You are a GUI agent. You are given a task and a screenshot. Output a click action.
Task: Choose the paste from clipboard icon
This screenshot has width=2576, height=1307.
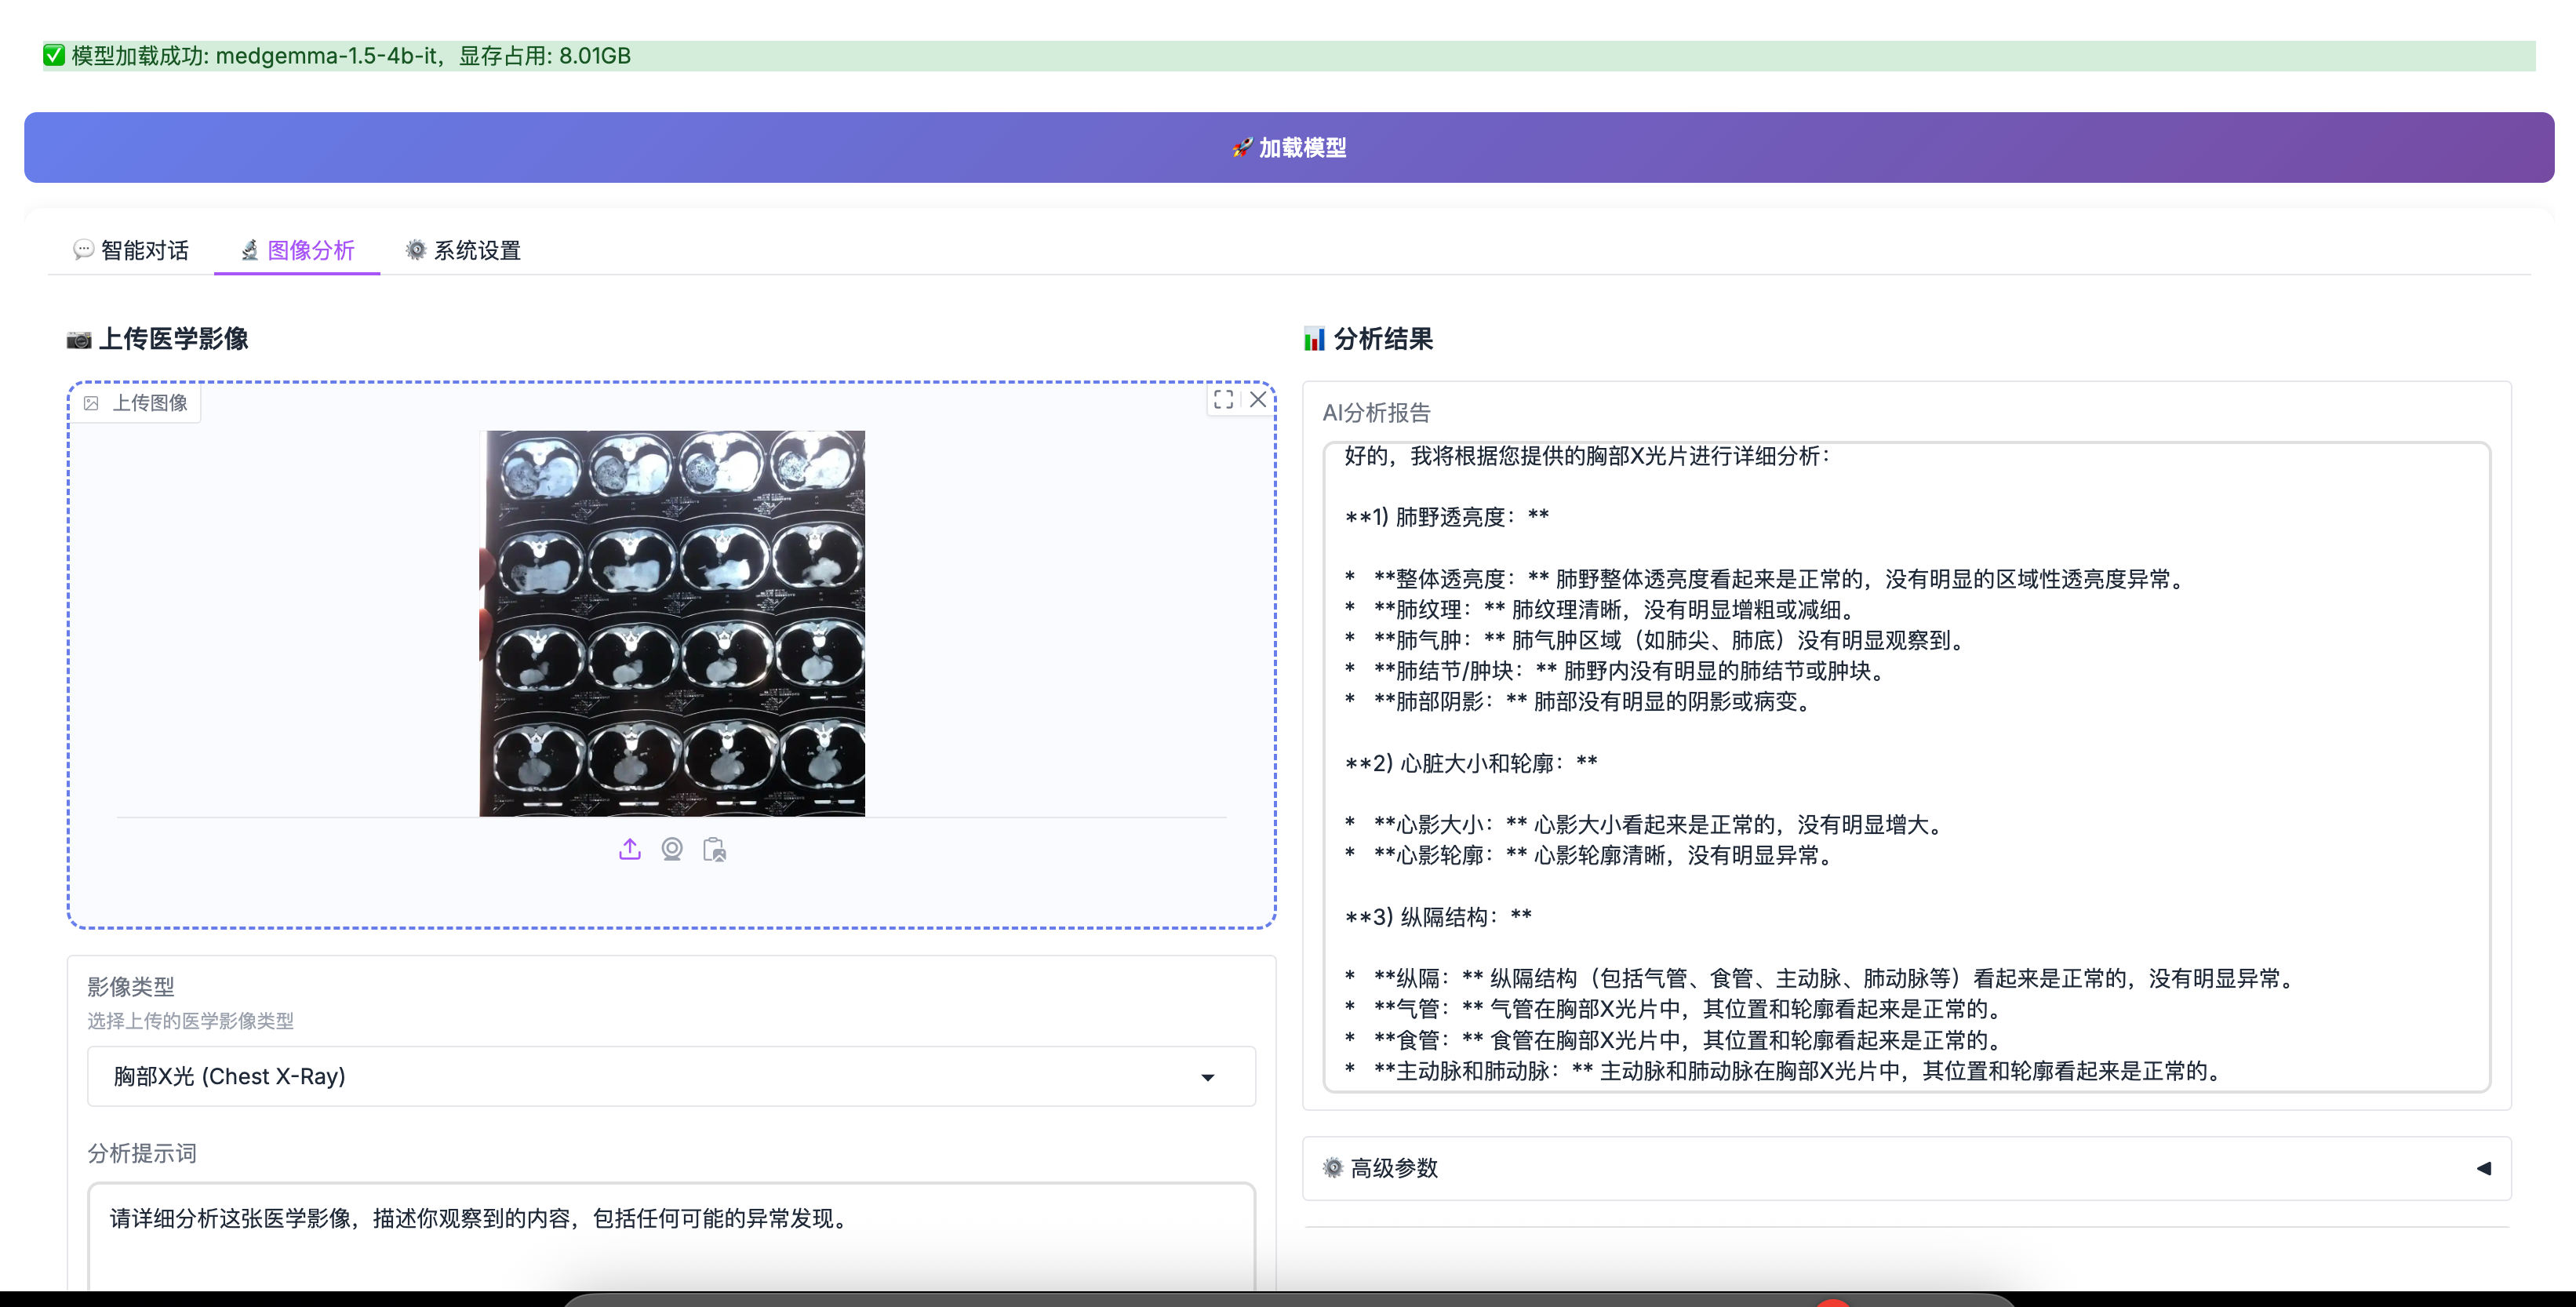(714, 849)
